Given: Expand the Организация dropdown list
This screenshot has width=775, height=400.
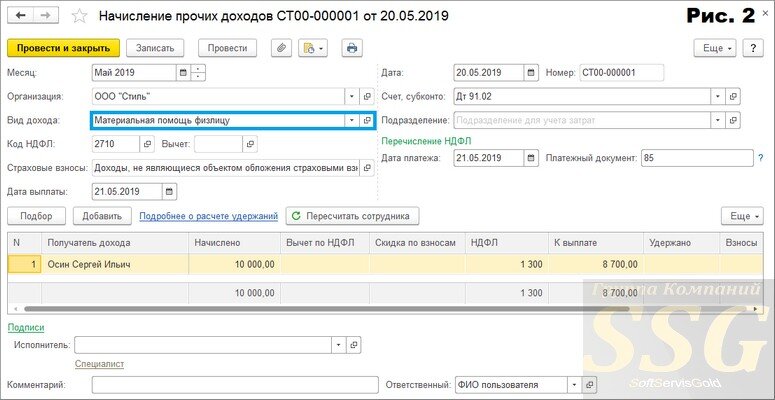Looking at the screenshot, I should pyautogui.click(x=352, y=97).
